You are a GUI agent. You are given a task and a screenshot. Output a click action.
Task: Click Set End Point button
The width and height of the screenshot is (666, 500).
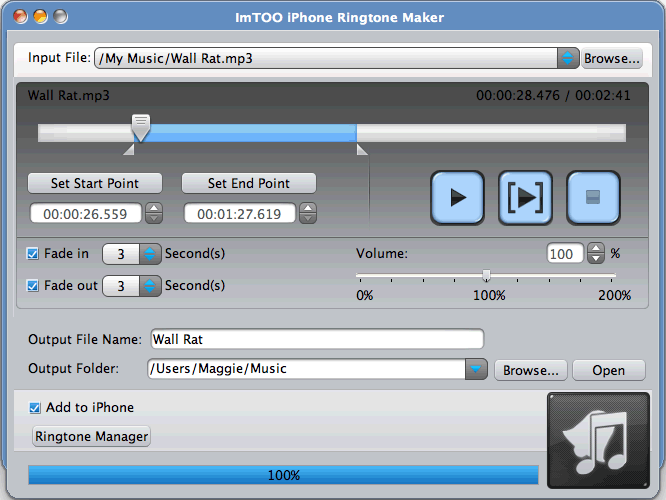coord(249,183)
